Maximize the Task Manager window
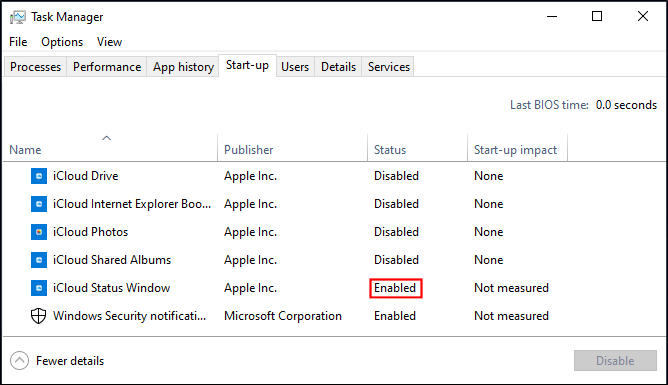 click(597, 17)
